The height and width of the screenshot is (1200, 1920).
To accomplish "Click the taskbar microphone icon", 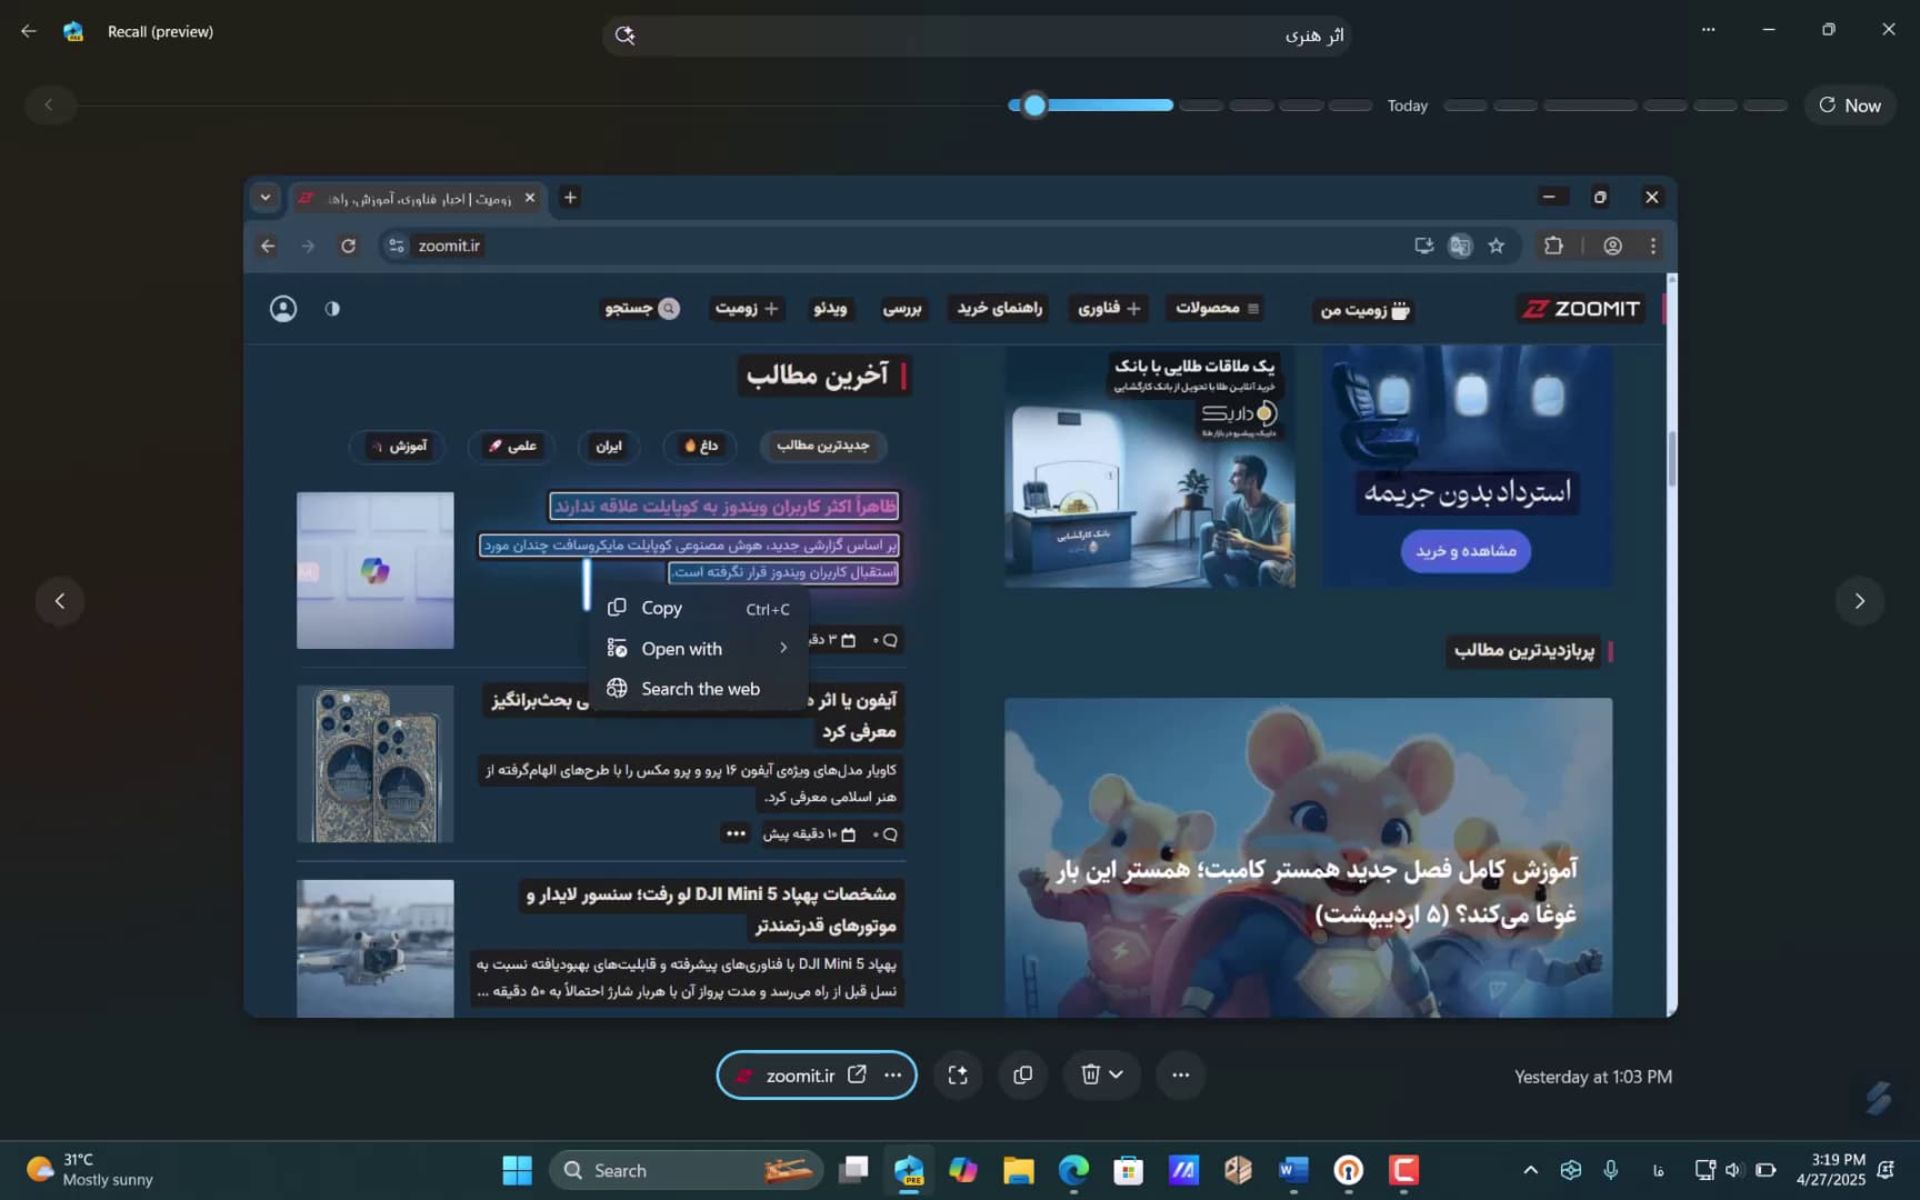I will click(1611, 1170).
